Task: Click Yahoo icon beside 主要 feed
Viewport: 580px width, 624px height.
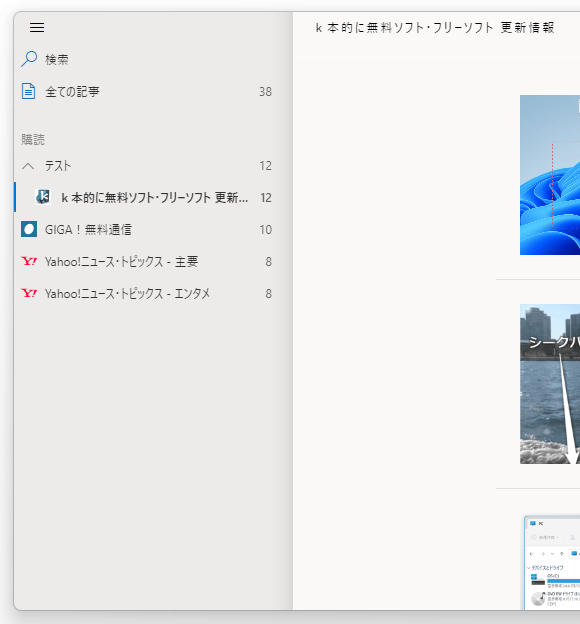Action: click(29, 261)
